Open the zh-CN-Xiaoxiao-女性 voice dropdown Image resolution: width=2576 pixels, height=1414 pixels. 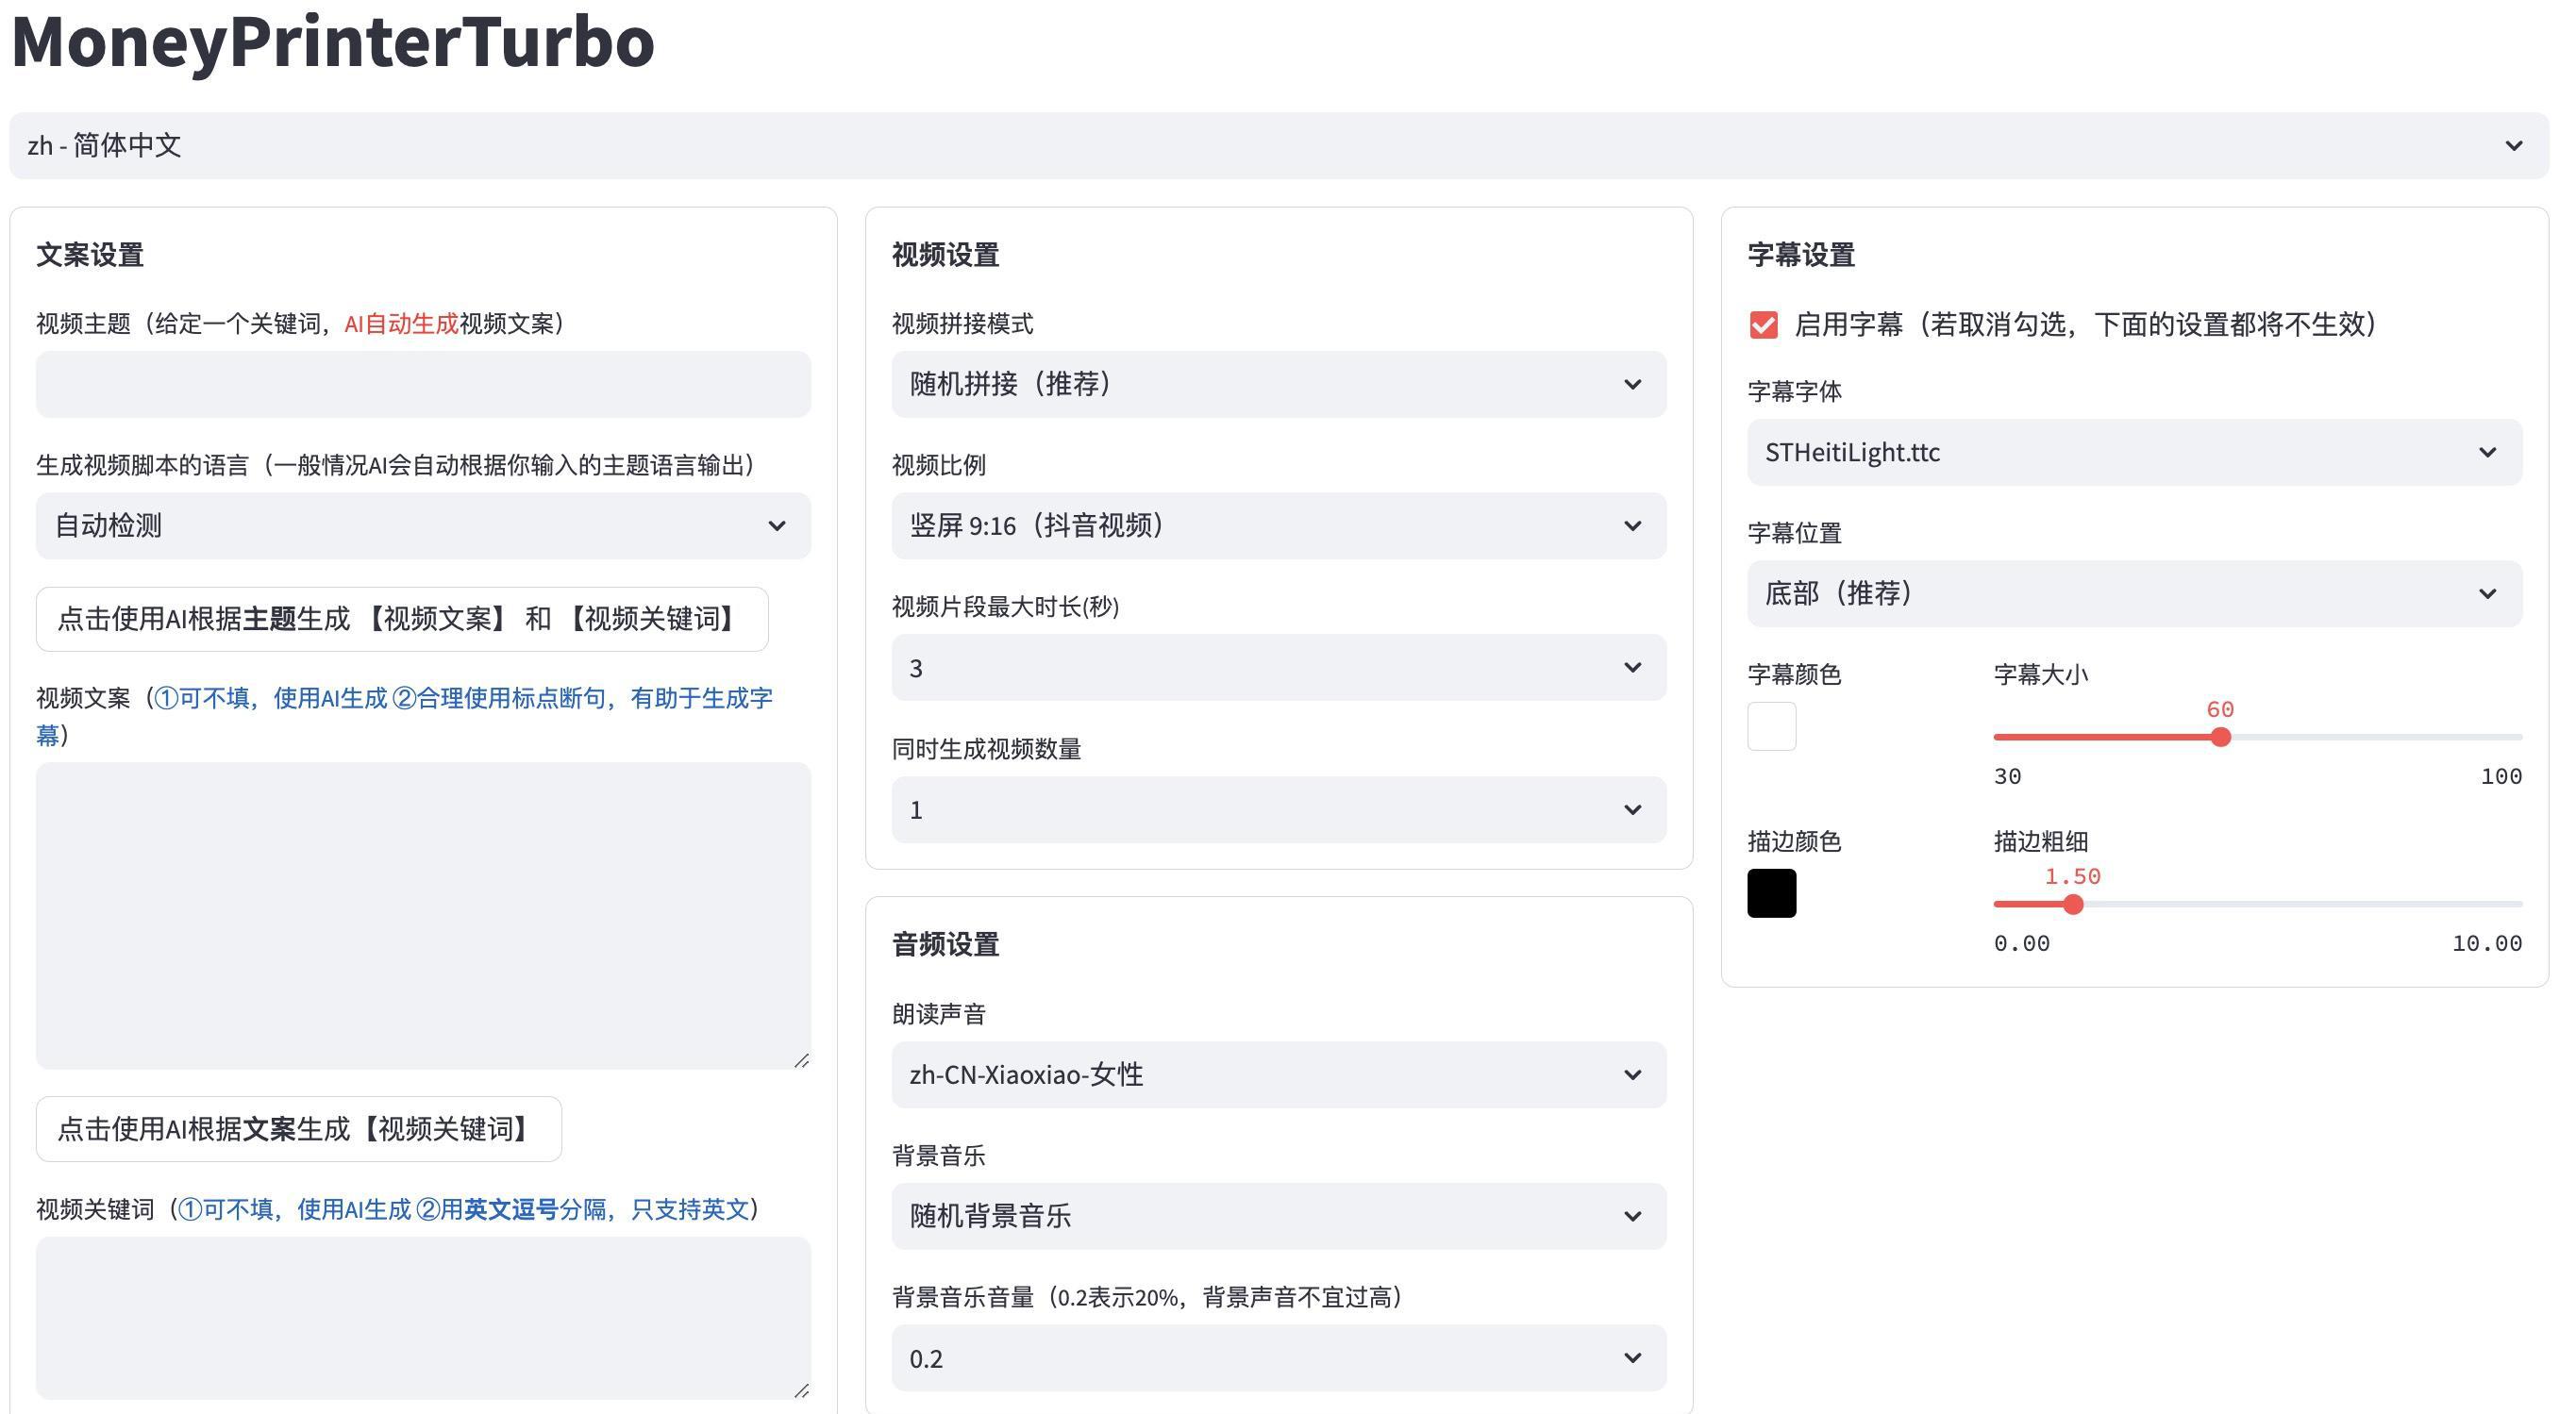coord(1279,1075)
